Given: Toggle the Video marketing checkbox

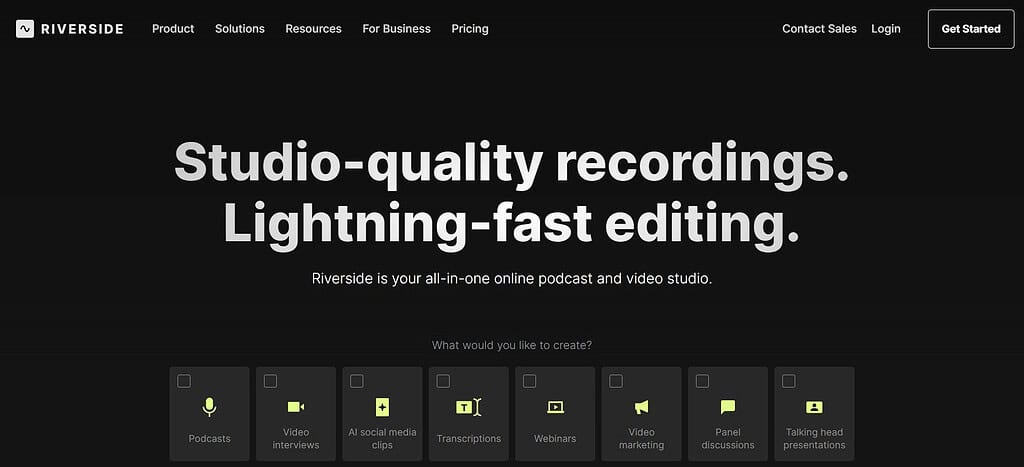Looking at the screenshot, I should pos(616,381).
